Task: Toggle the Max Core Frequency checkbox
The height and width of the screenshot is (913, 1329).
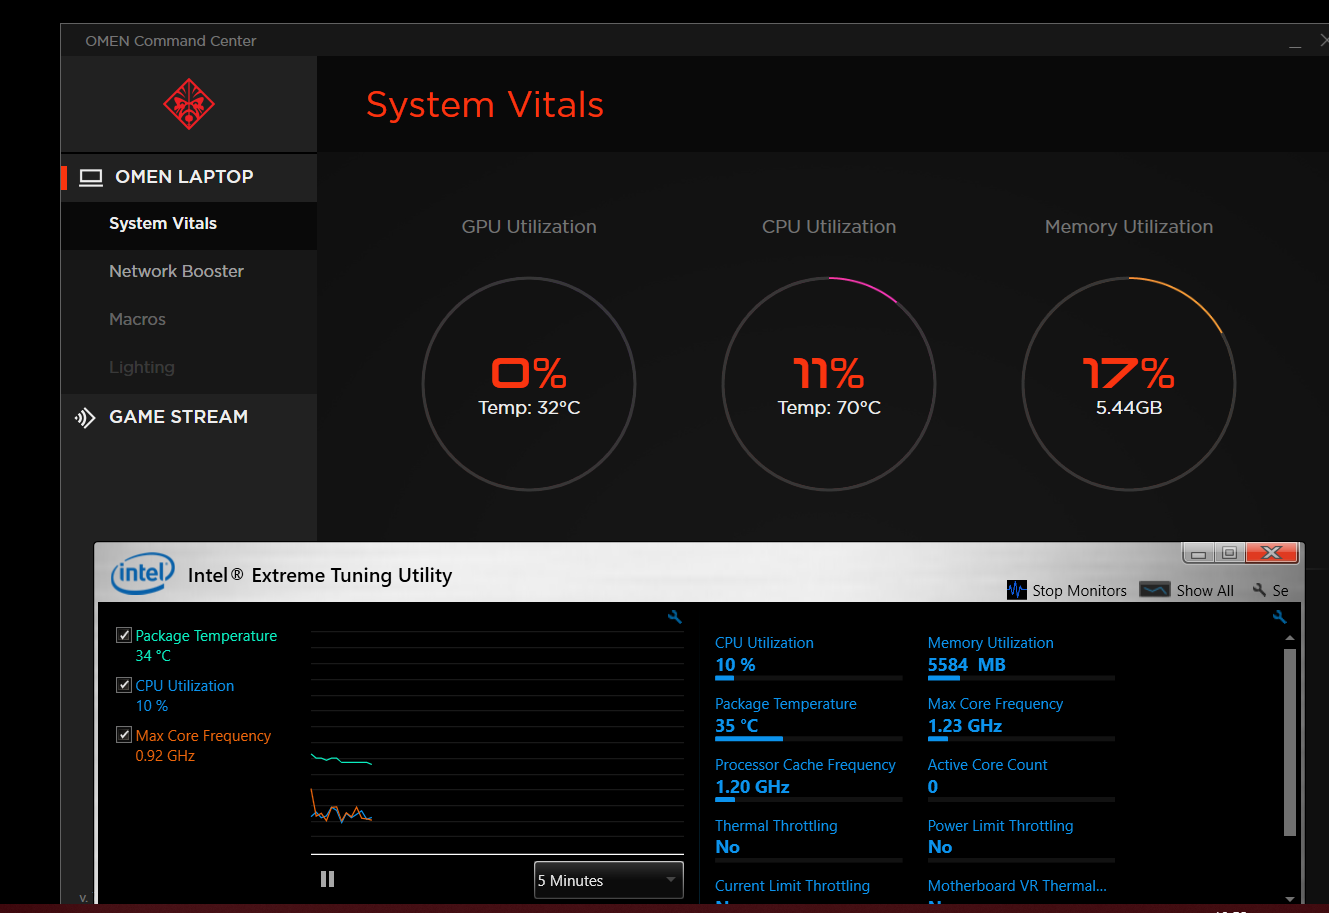Action: pyautogui.click(x=123, y=734)
